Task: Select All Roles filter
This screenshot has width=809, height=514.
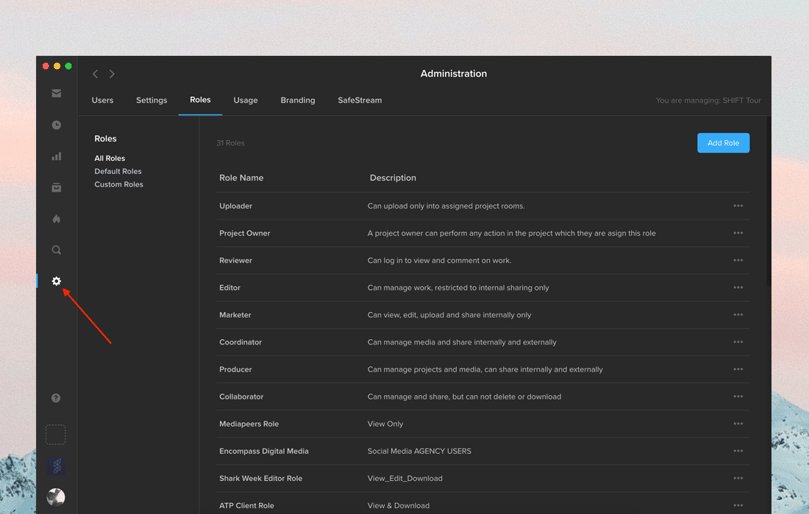Action: tap(109, 158)
